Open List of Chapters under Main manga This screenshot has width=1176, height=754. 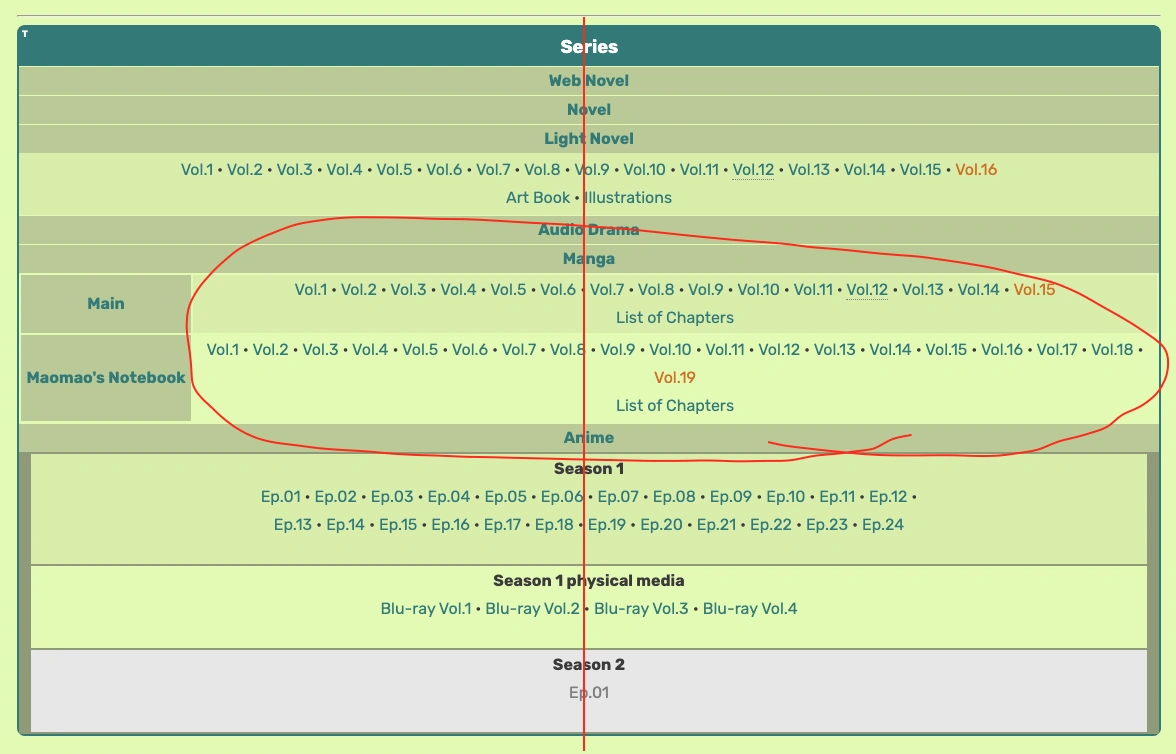pos(675,317)
